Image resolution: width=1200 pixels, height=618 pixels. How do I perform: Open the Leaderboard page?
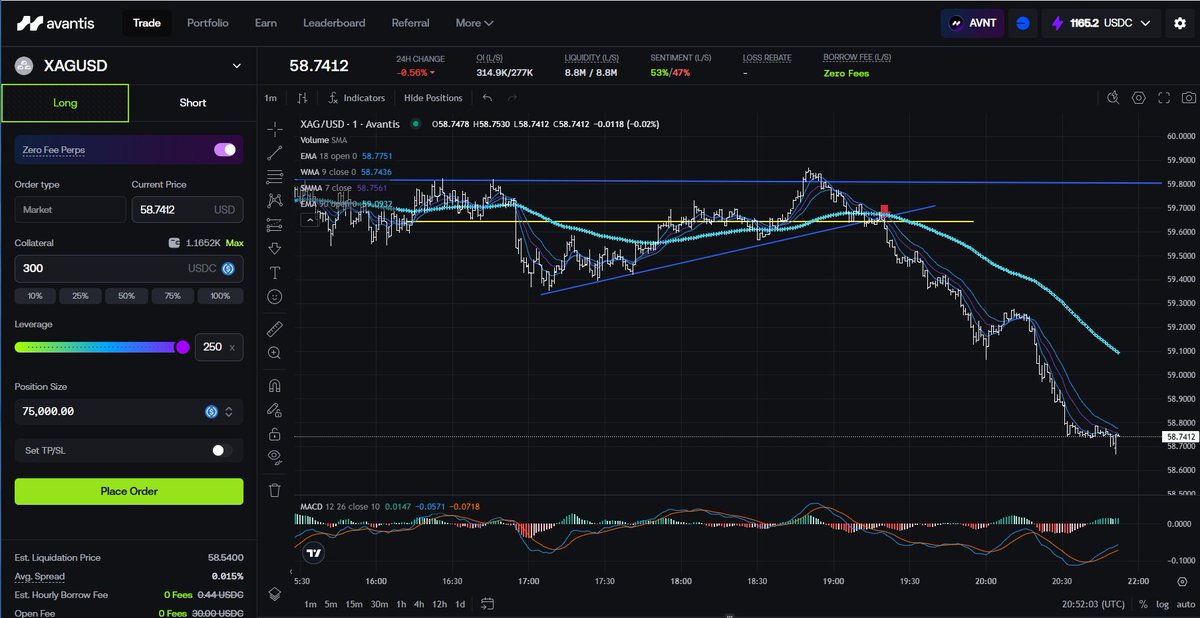pos(334,23)
